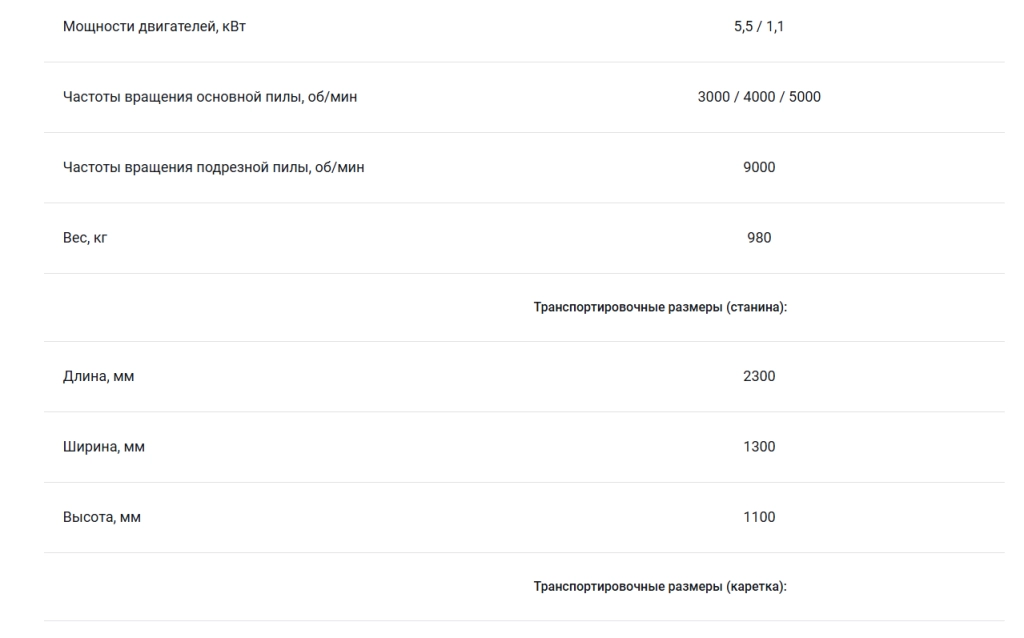Viewport: 1024px width, 638px height.
Task: Select the 3000 / 4000 / 5000 value
Action: coord(759,97)
